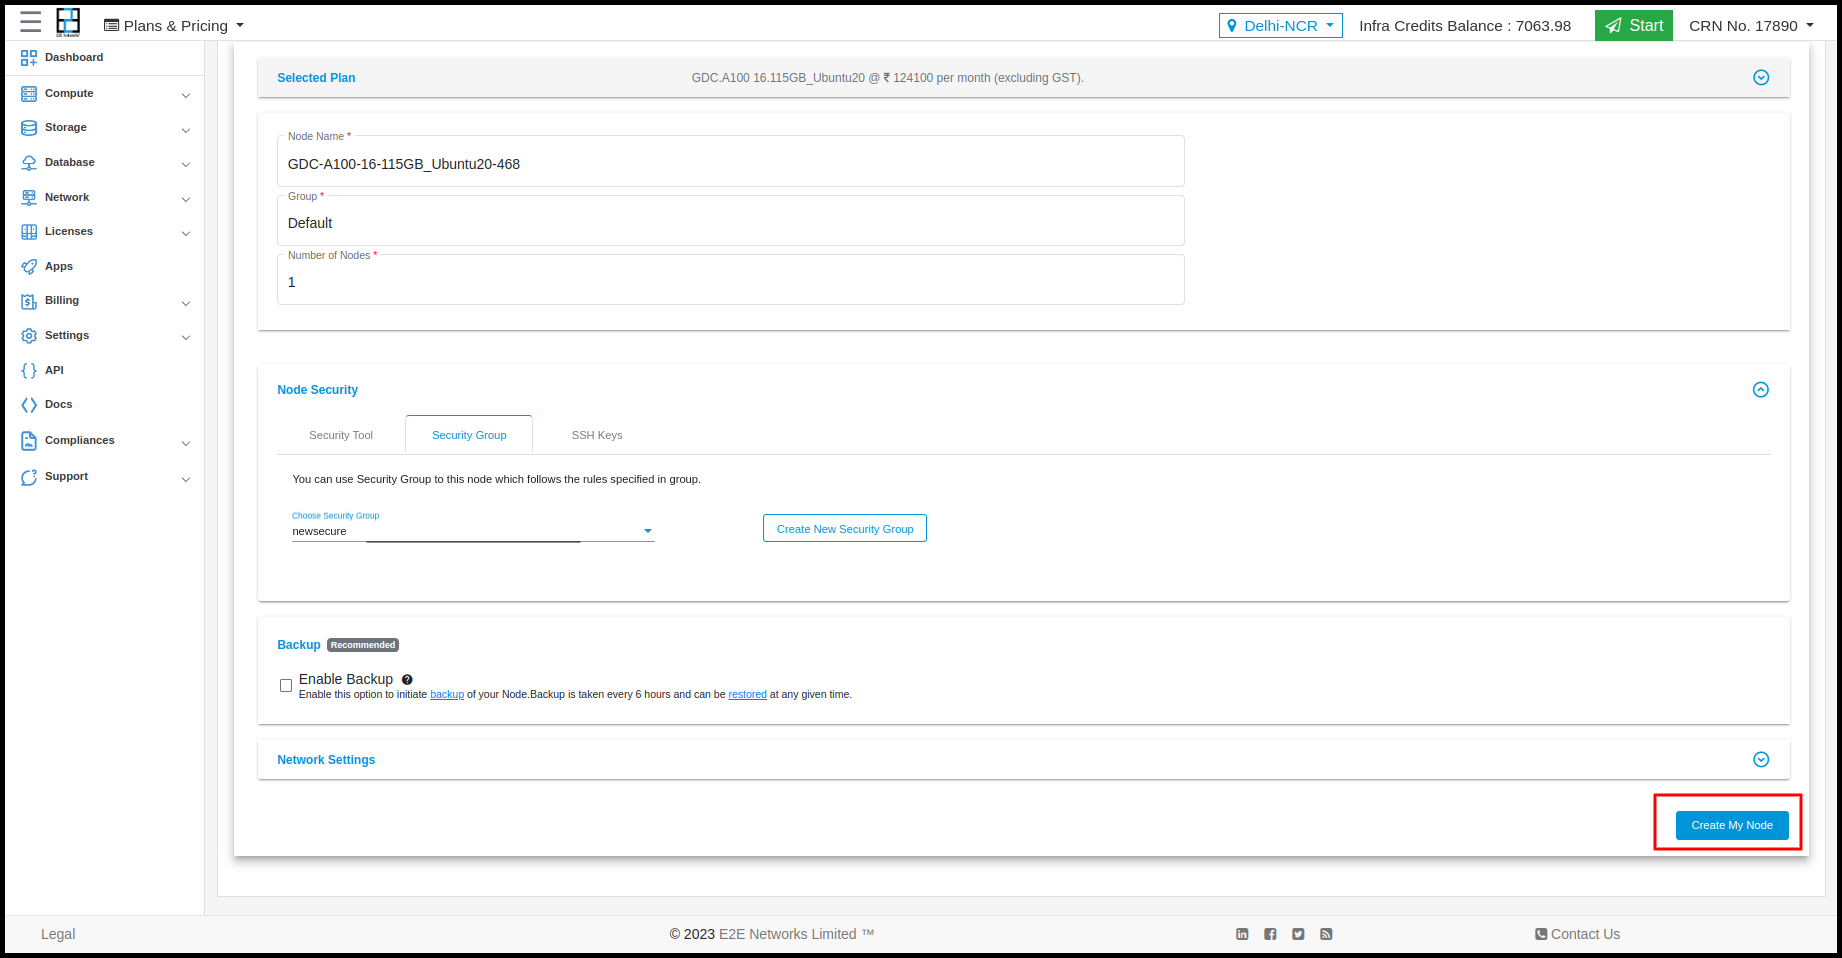
Task: Click the E2E Networks logo
Action: click(68, 22)
